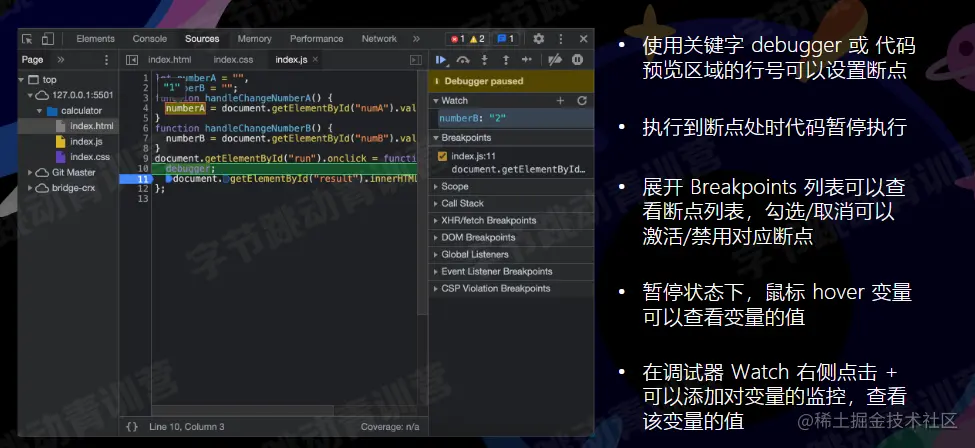Click the red error count badge
Screen dimensions: 975x448
point(458,39)
